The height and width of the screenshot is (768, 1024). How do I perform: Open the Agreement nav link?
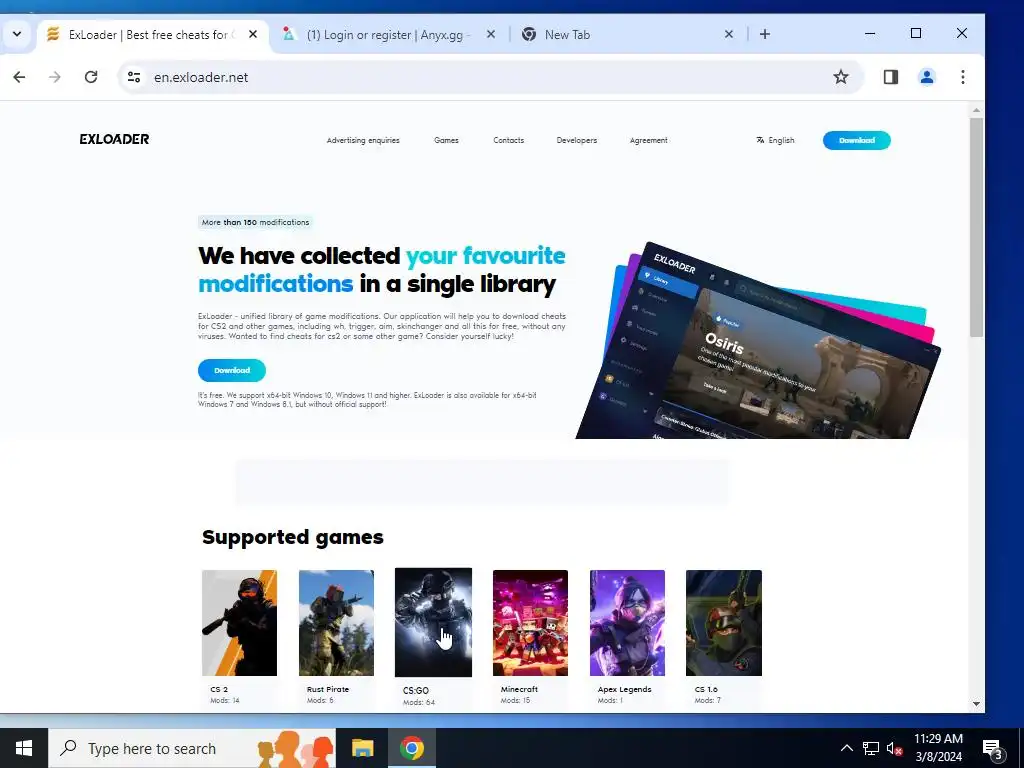point(648,140)
